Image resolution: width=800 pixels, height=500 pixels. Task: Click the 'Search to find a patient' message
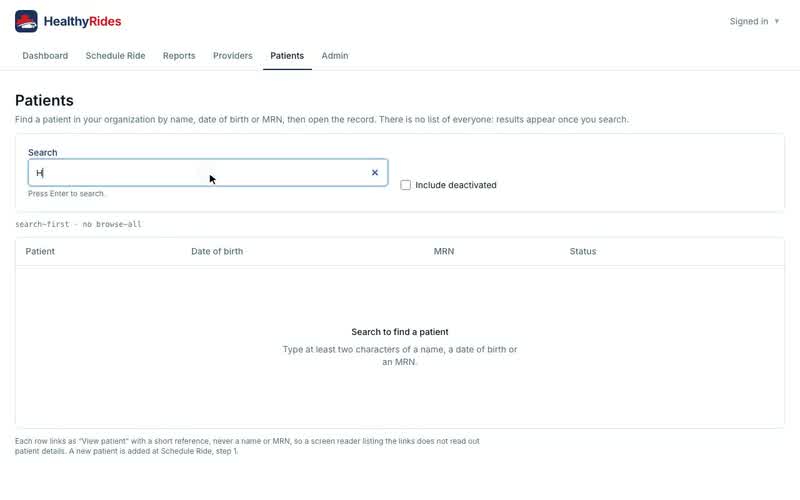pos(400,332)
